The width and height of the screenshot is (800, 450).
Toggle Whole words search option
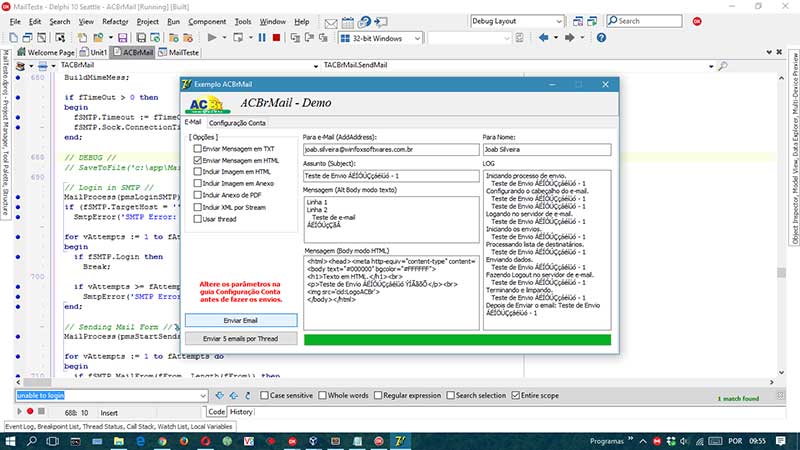[x=322, y=395]
